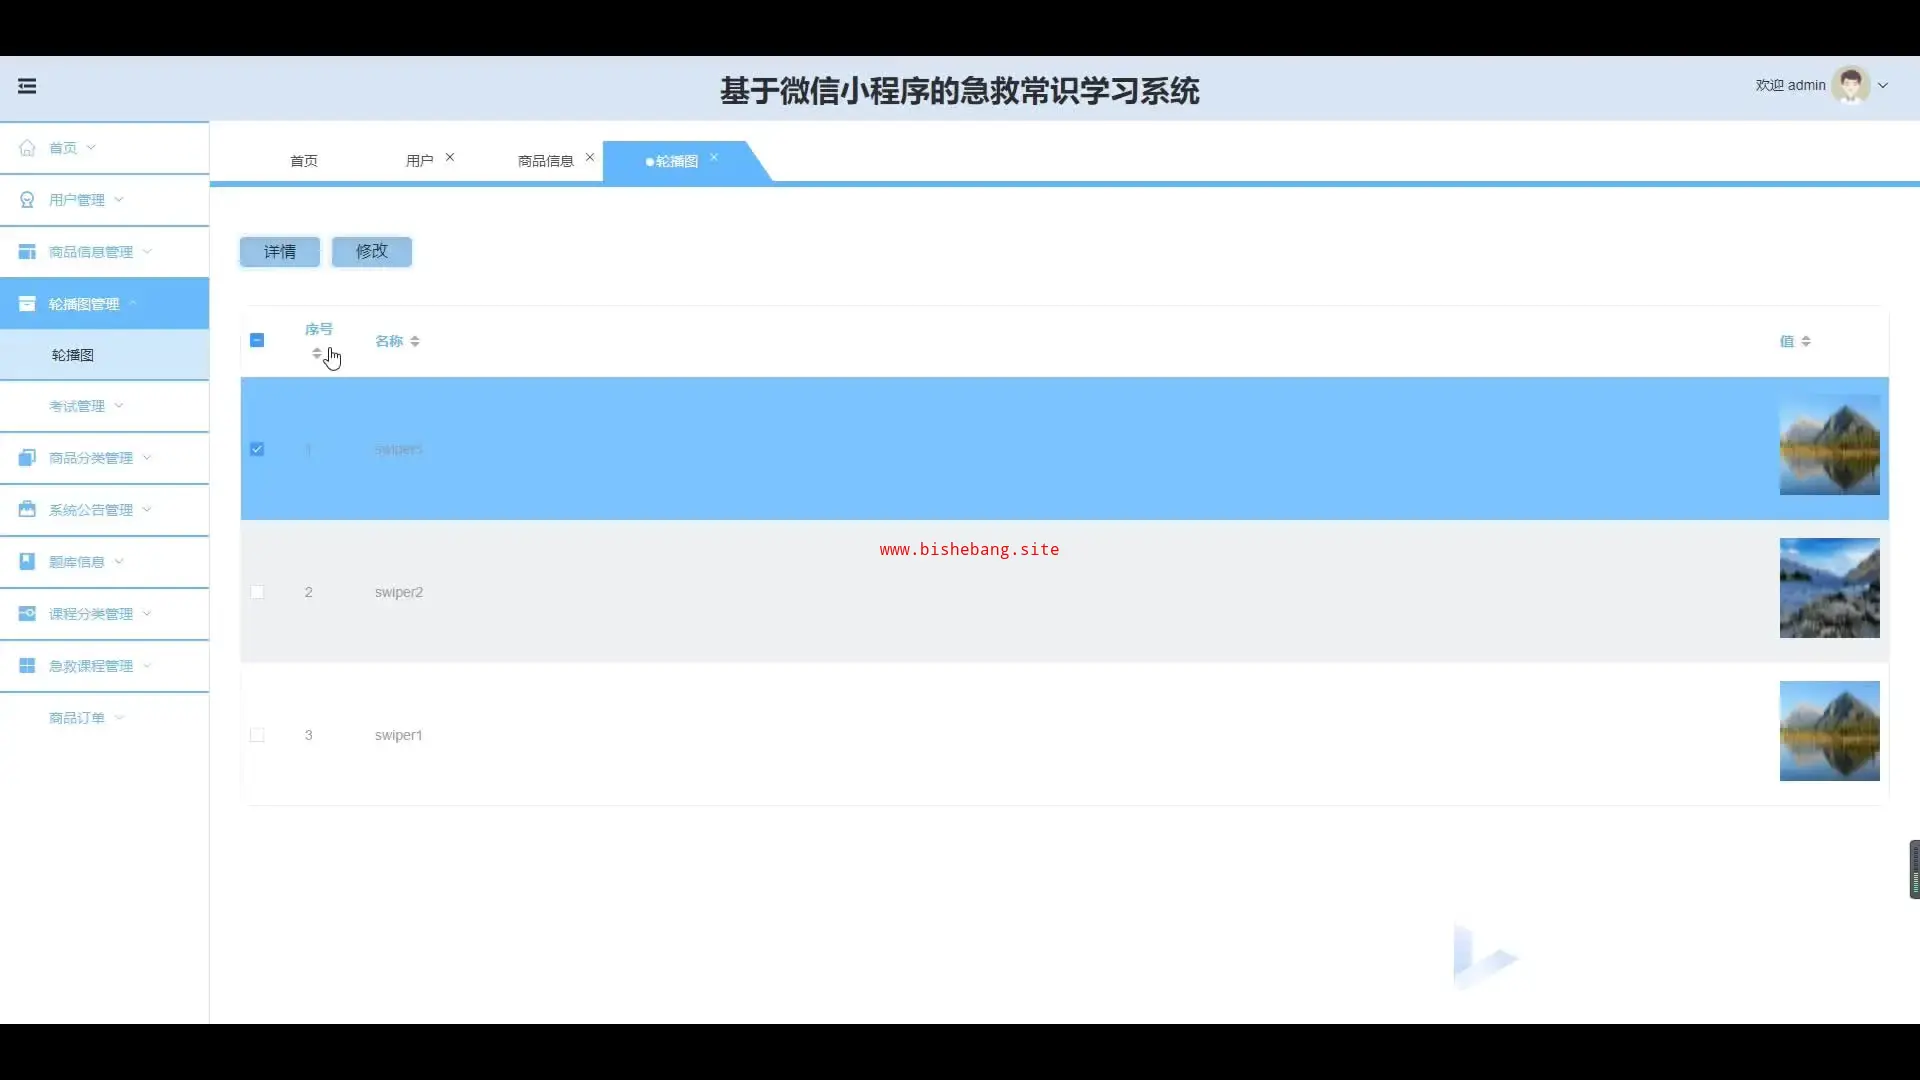Screen dimensions: 1920x1080
Task: Click the 详情 button
Action: coord(280,252)
